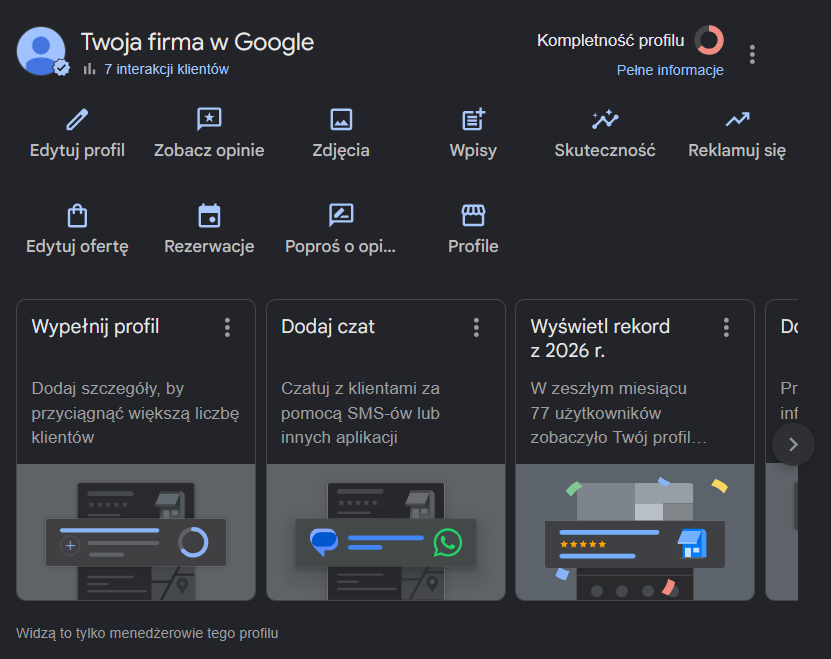Click Edytuj ofertę label text
Viewport: 831px width, 659px height.
pos(77,247)
